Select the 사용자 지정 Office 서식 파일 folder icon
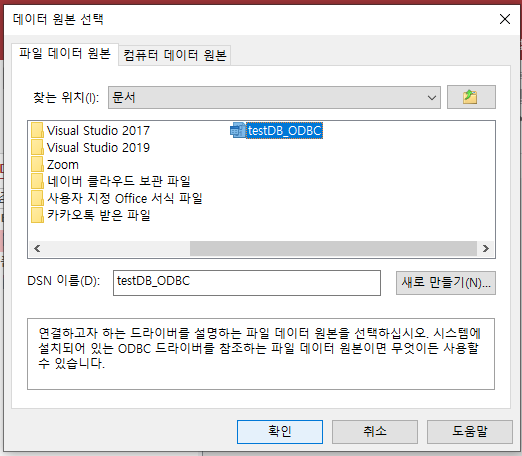This screenshot has height=456, width=522. click(x=37, y=198)
